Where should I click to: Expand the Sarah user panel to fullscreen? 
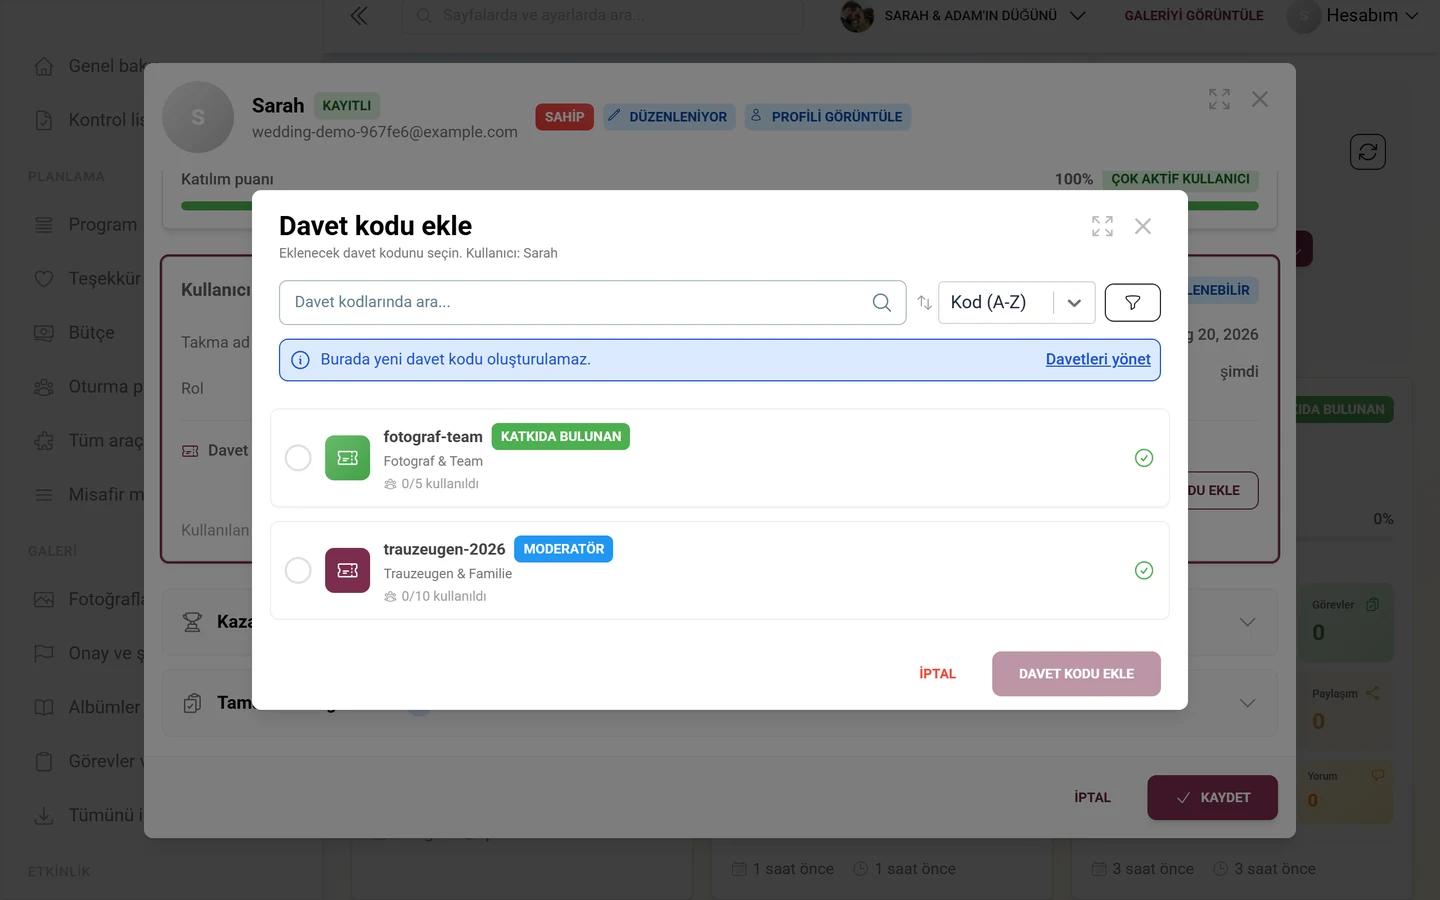point(1219,99)
